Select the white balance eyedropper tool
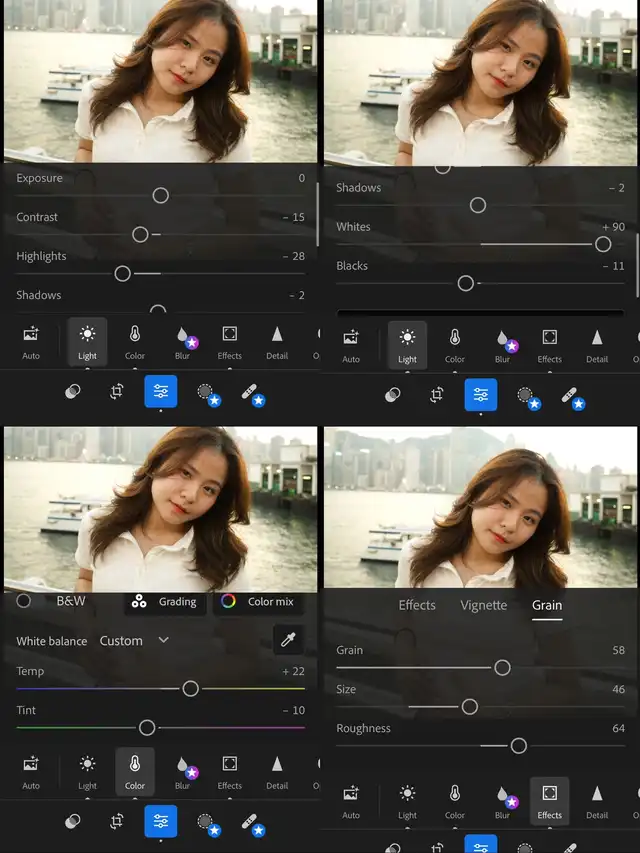Screen dimensions: 640x853 point(288,640)
